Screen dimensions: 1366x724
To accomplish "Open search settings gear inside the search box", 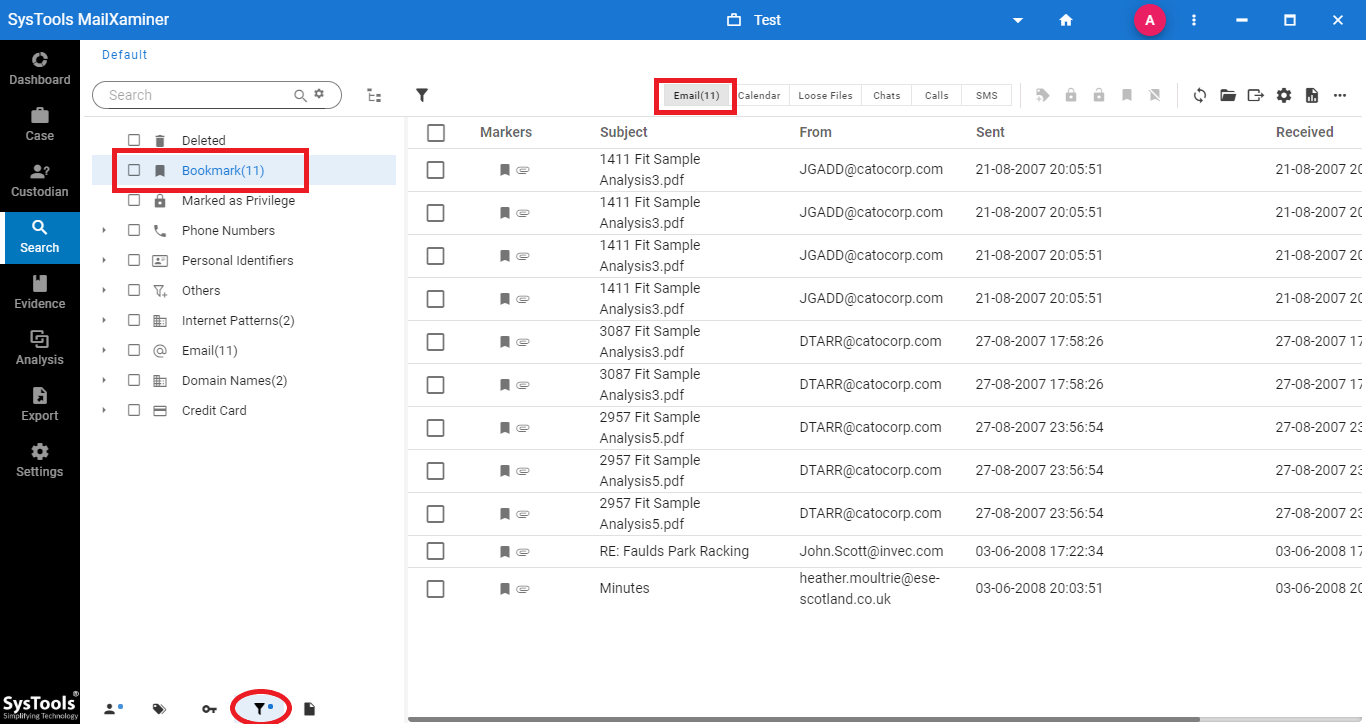I will click(319, 94).
